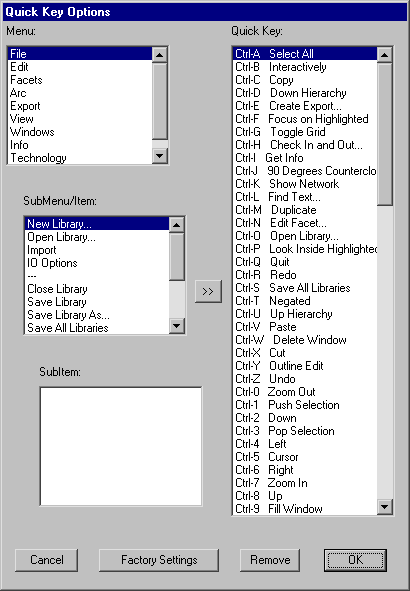Select Ctrl-B Interactively quick key
410x591 pixels.
tap(305, 67)
